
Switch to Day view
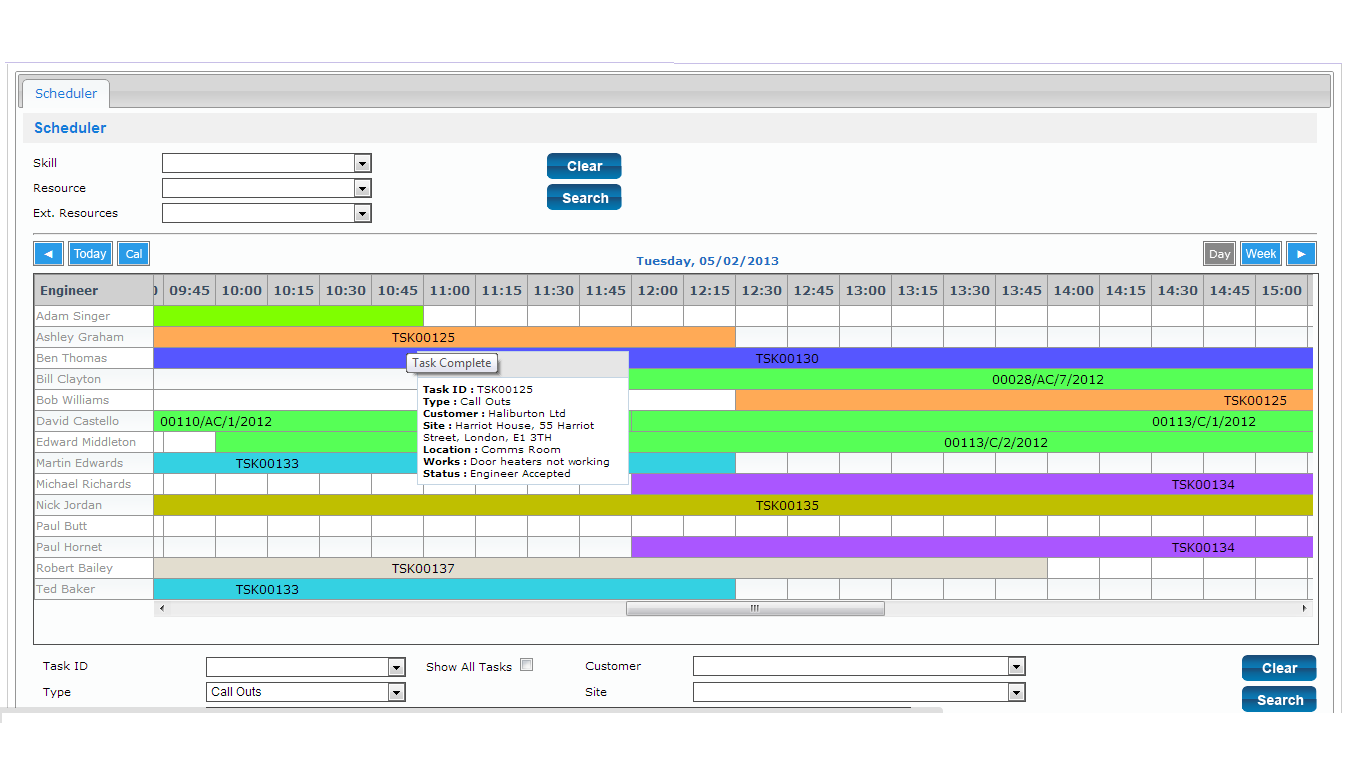(1219, 253)
